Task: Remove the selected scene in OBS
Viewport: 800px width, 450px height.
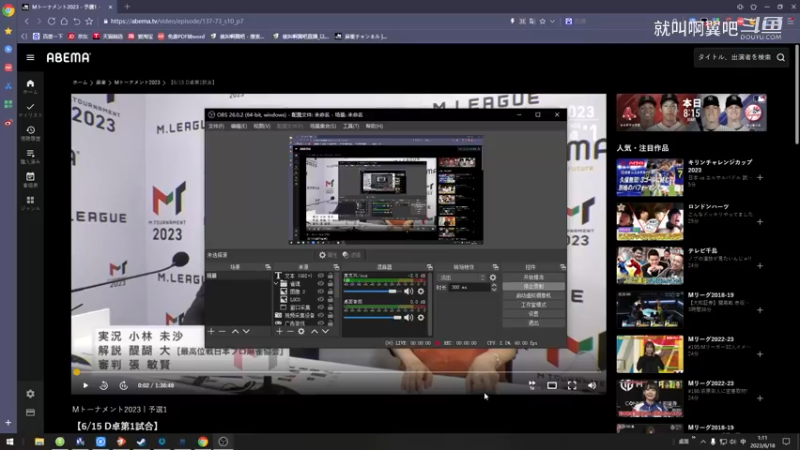Action: click(x=222, y=331)
